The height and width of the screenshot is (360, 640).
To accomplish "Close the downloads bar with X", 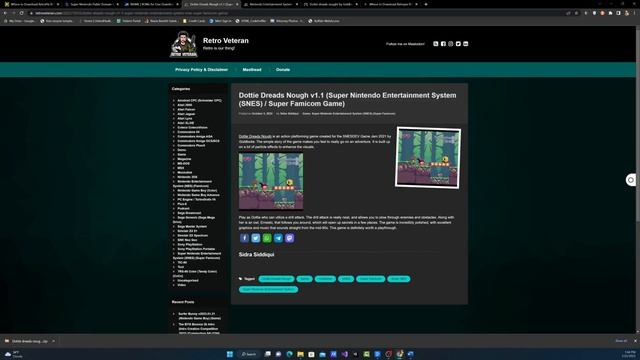I will (635, 341).
